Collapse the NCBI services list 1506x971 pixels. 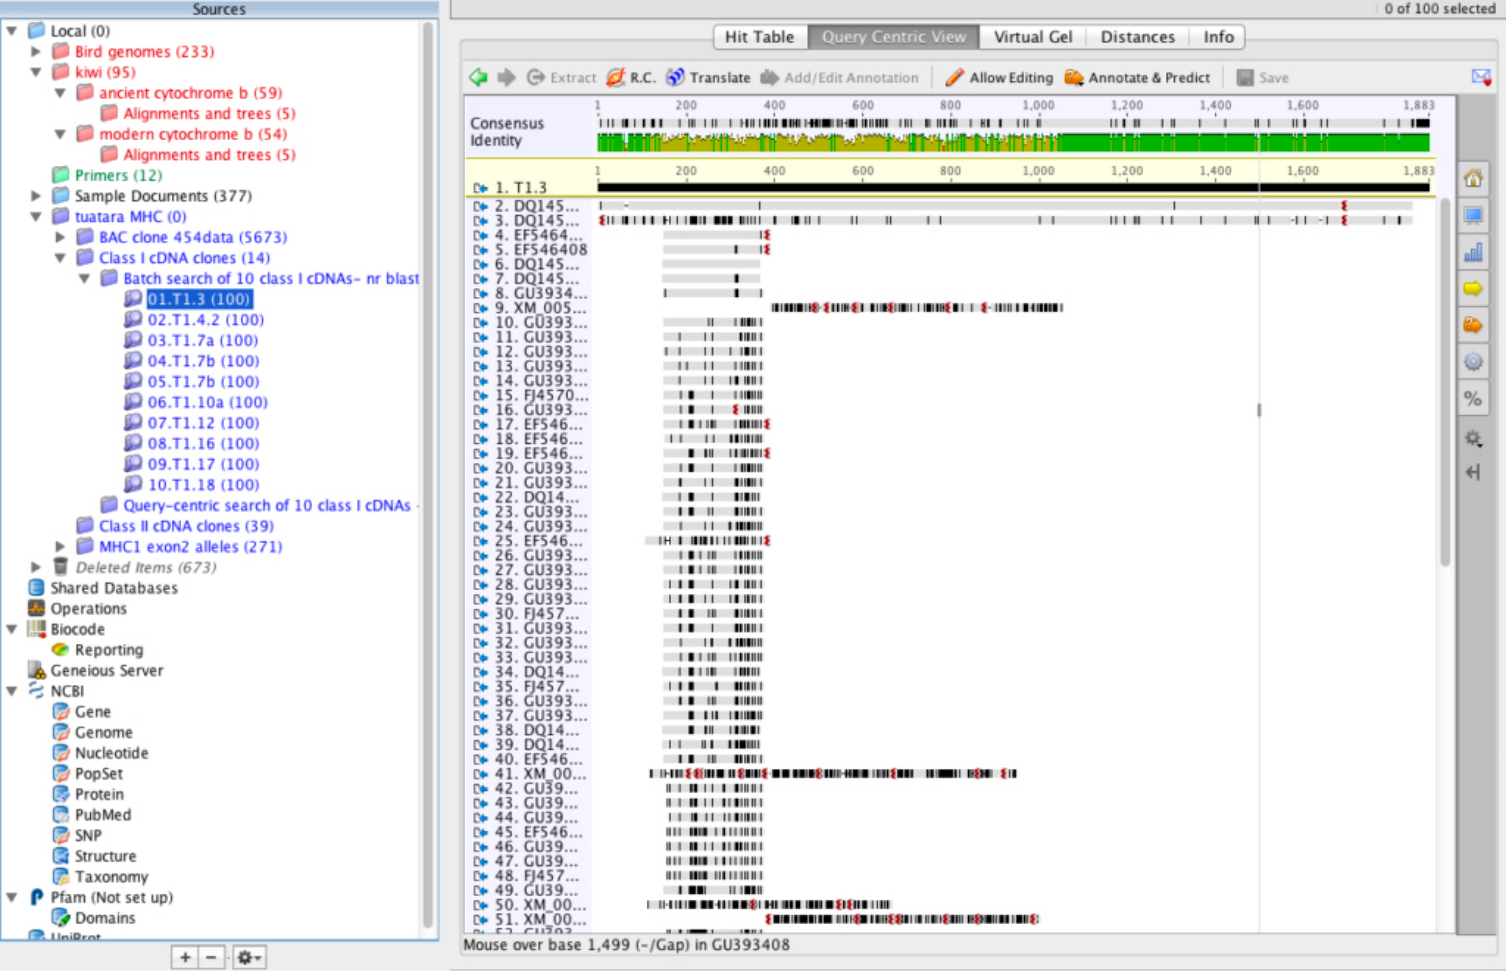(12, 691)
